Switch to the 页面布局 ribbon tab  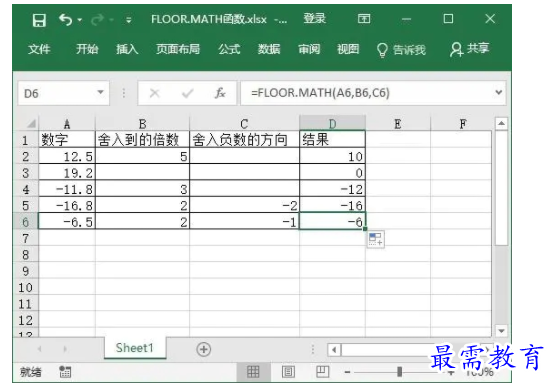coord(178,49)
